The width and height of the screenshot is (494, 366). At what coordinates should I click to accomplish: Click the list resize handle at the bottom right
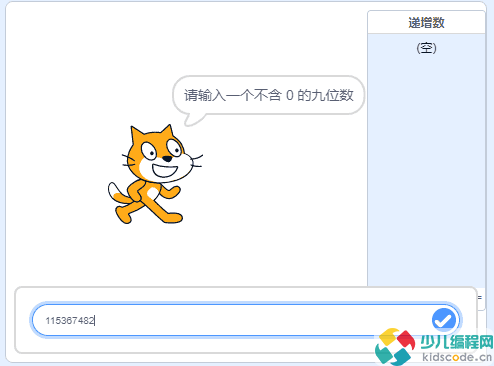point(480,298)
